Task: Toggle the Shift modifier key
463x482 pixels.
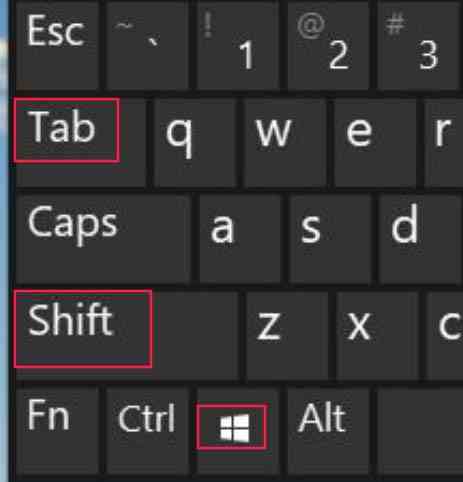Action: pos(127,335)
